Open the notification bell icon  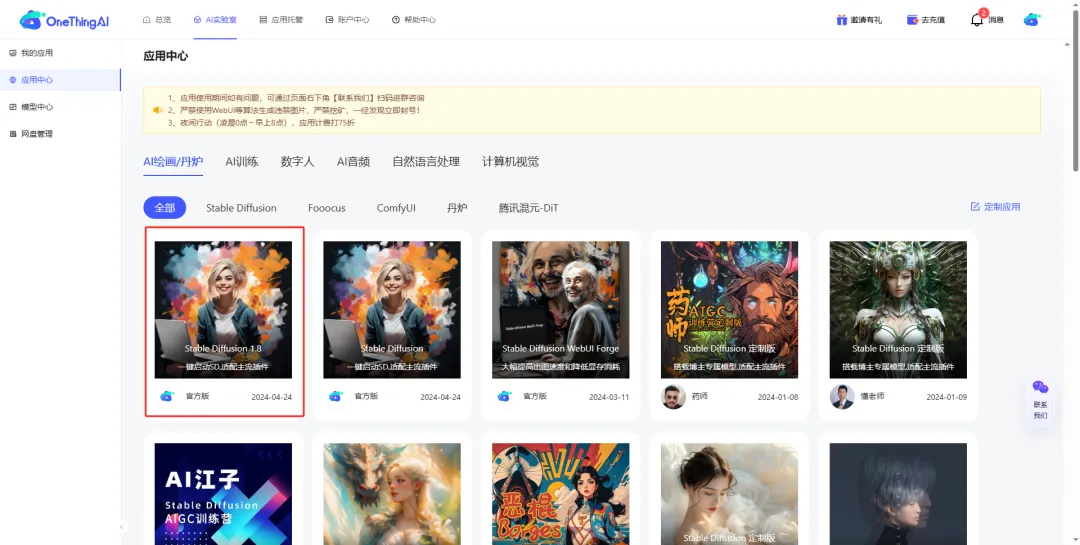(977, 20)
